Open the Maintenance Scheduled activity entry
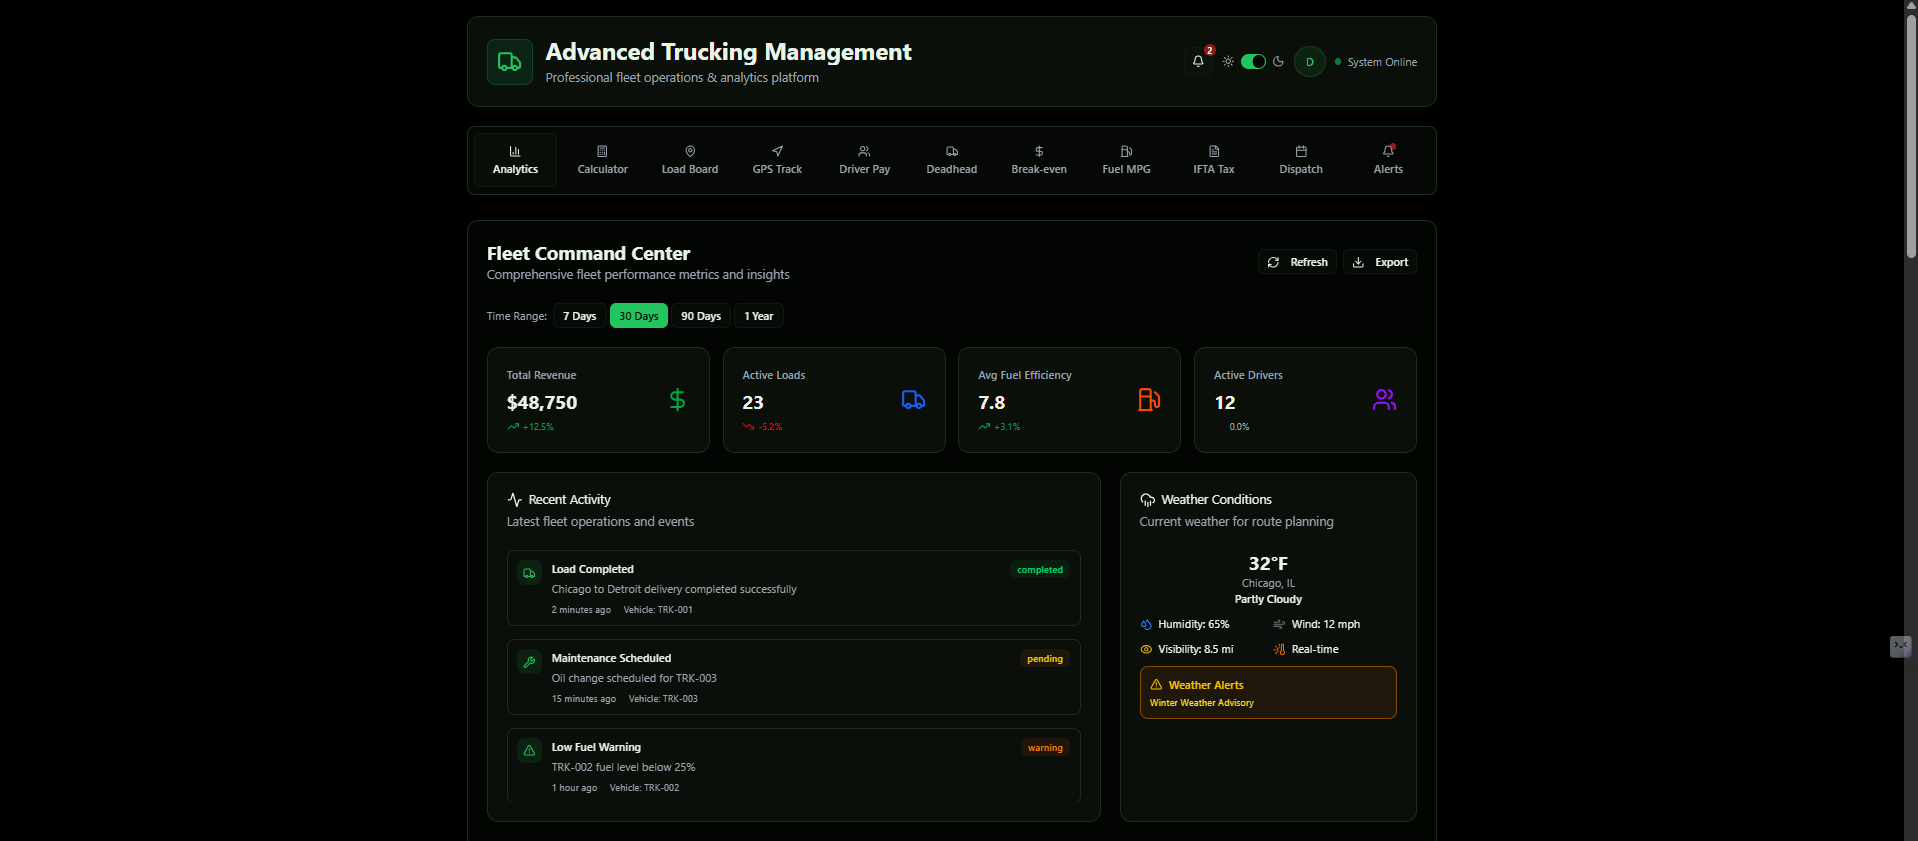The height and width of the screenshot is (841, 1918). click(x=794, y=677)
